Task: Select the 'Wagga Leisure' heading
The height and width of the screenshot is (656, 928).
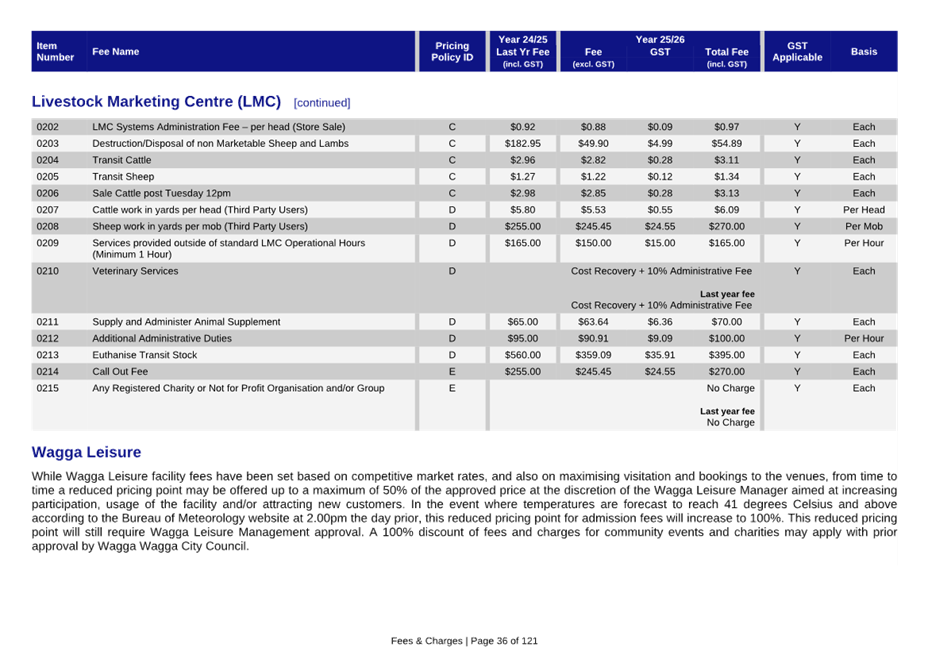Action: (x=86, y=452)
